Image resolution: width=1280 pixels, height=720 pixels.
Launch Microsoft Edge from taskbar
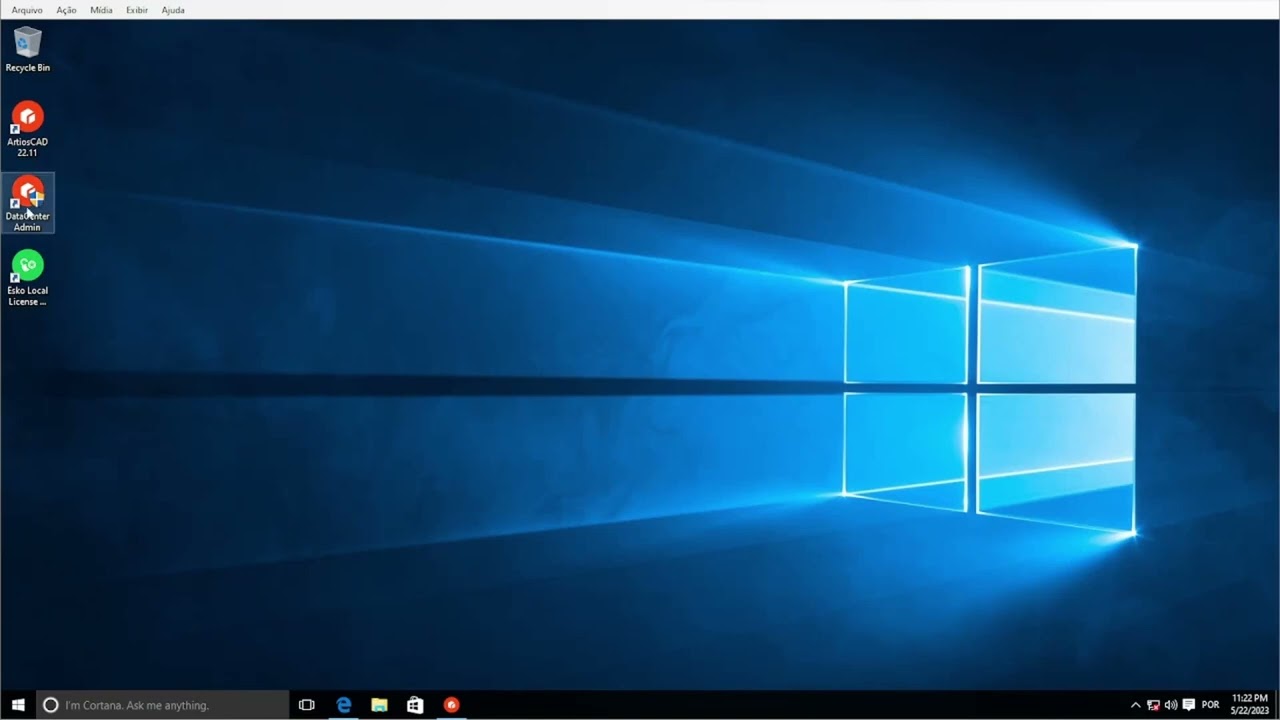point(343,705)
